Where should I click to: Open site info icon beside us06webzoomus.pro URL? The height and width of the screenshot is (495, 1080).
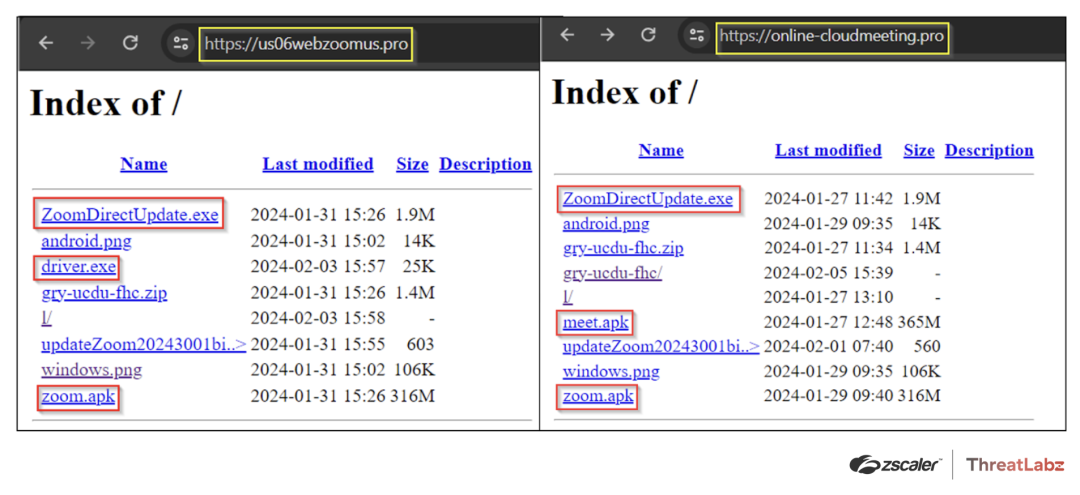point(180,43)
